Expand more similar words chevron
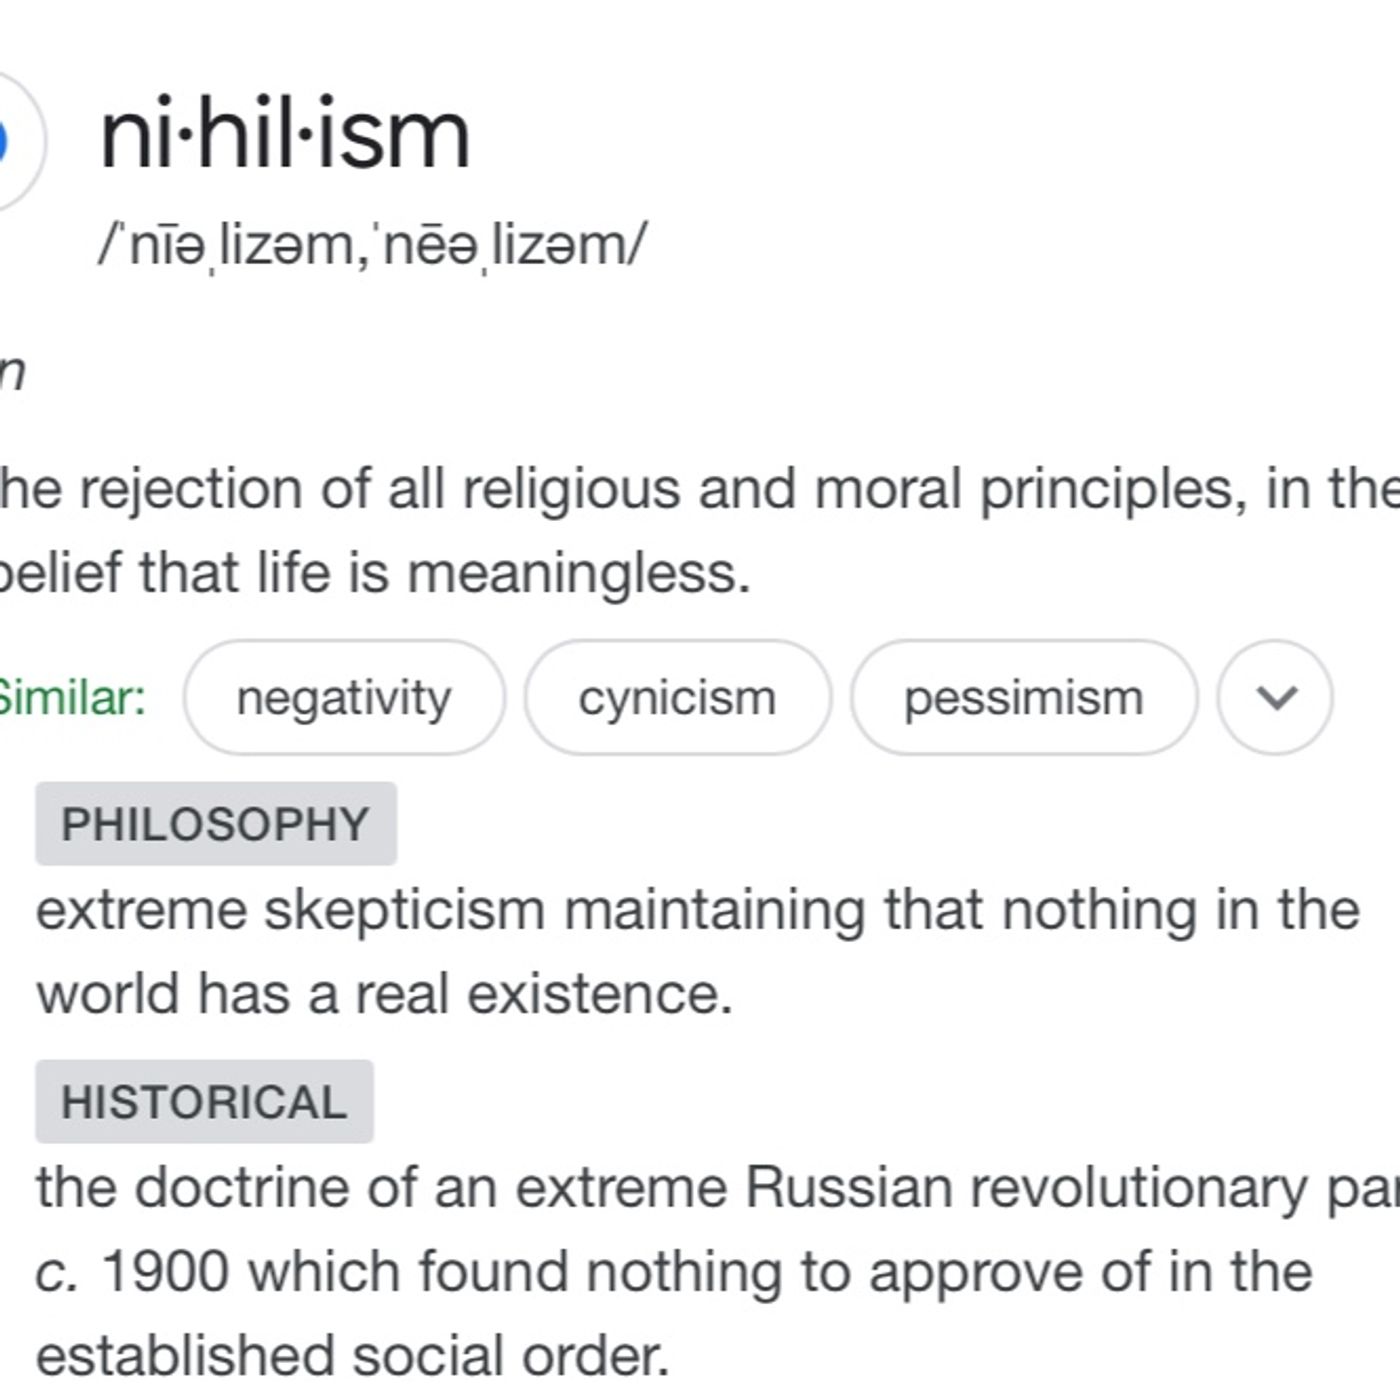This screenshot has height=1400, width=1400. [1275, 697]
